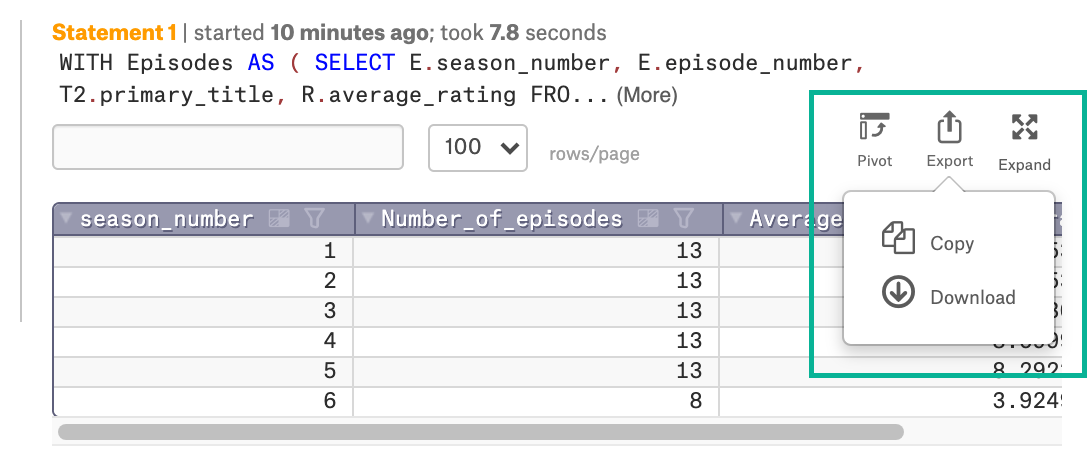Open filter funnel on season_number column
Viewport: 1090px width, 450px height.
(x=315, y=219)
